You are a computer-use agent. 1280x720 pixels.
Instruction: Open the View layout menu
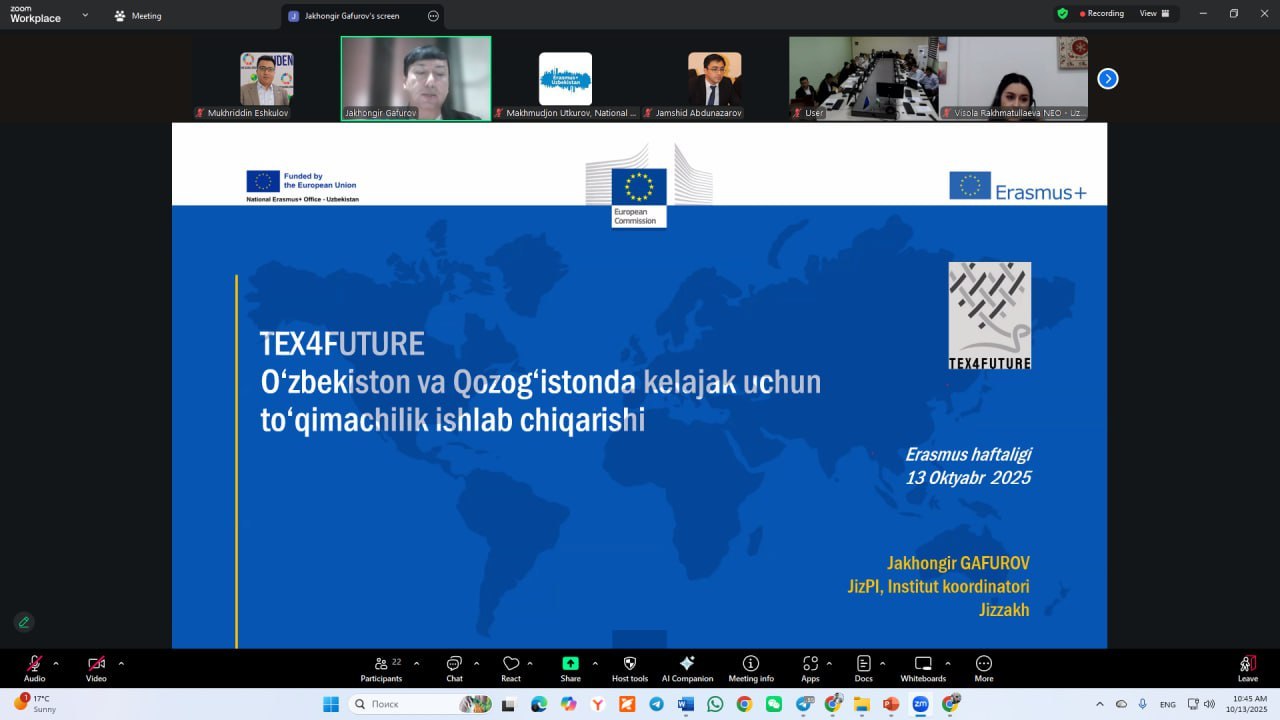tap(1154, 14)
